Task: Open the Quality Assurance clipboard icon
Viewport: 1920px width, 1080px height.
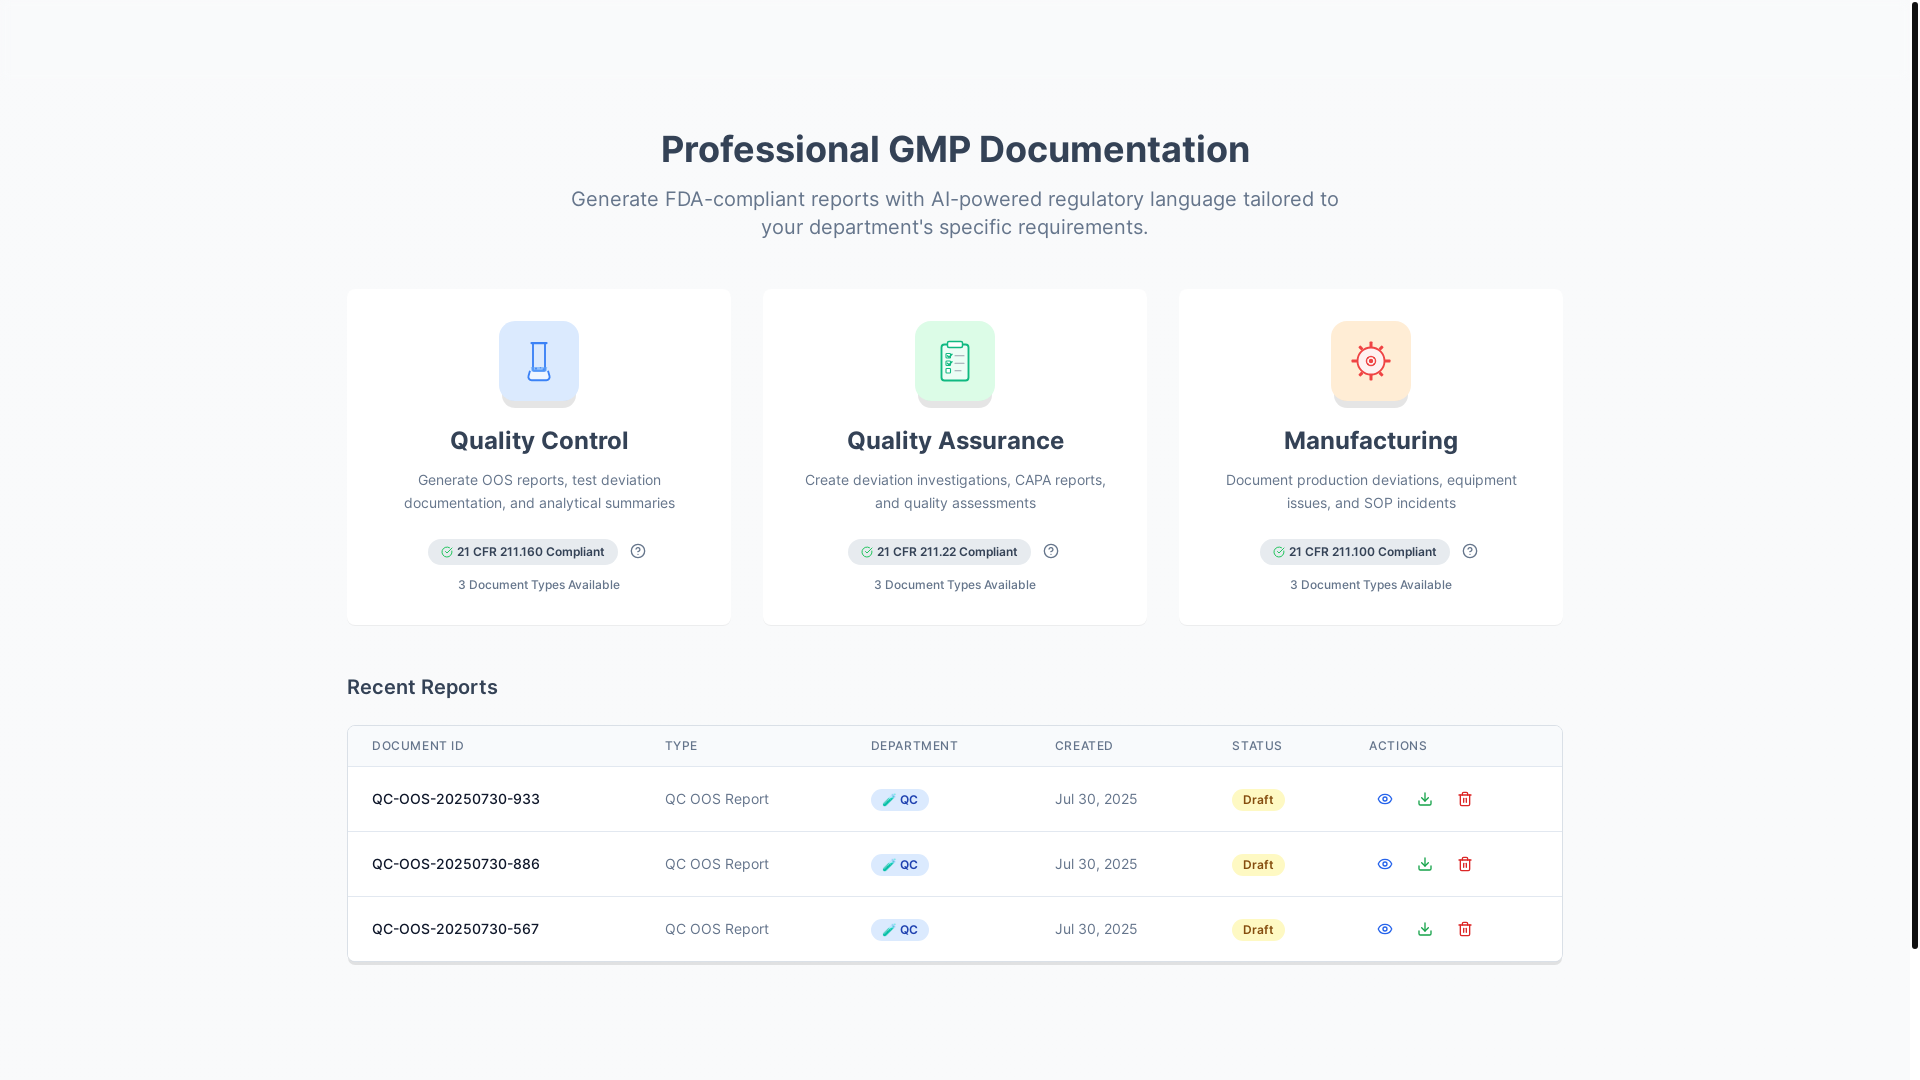Action: [955, 361]
